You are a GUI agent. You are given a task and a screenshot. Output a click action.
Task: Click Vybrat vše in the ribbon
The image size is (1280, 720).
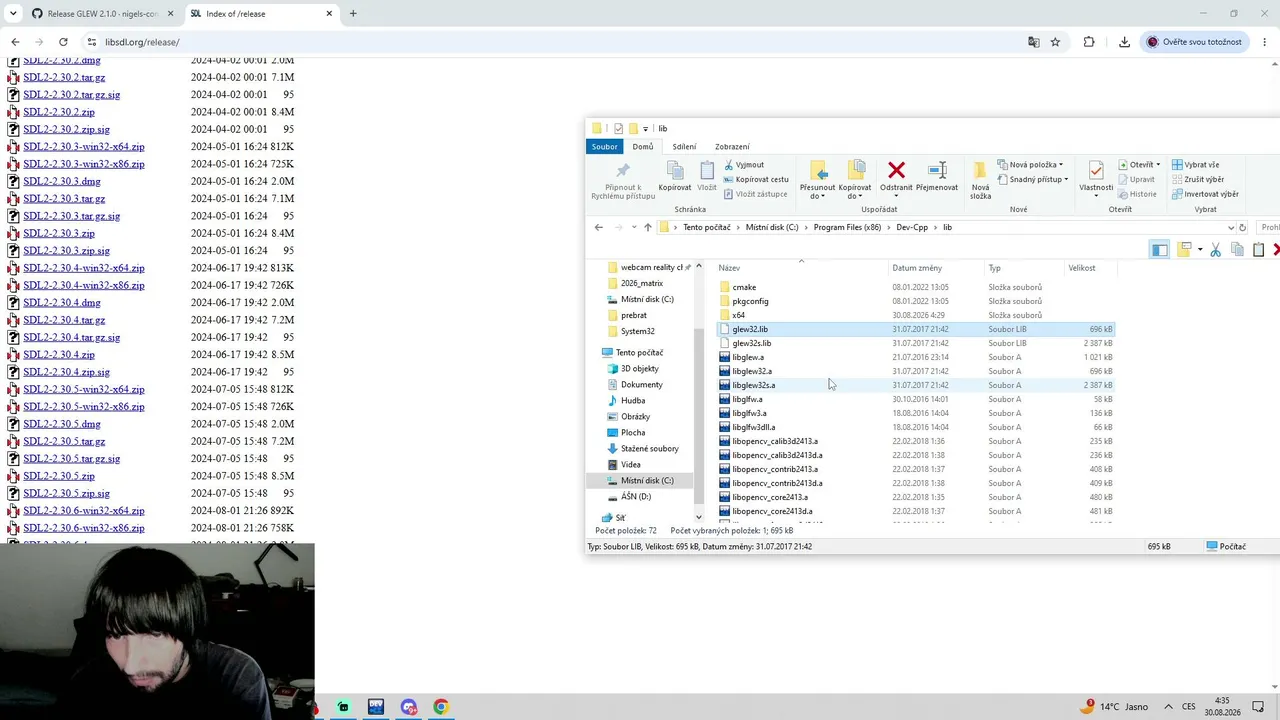[x=1195, y=165]
